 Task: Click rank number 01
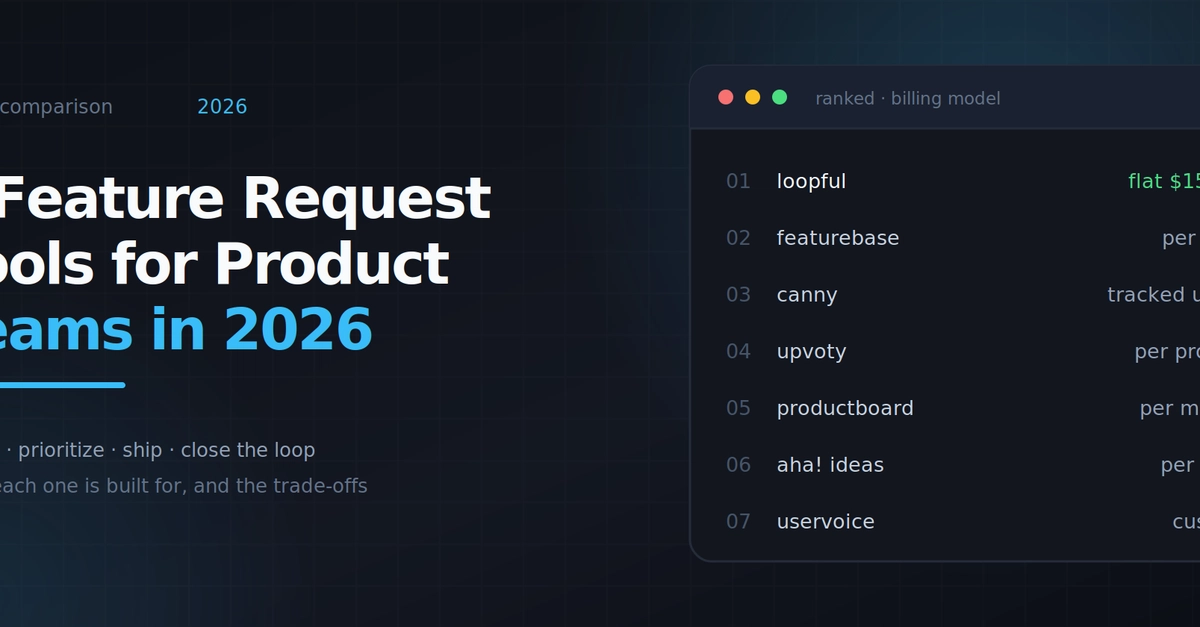tap(738, 181)
